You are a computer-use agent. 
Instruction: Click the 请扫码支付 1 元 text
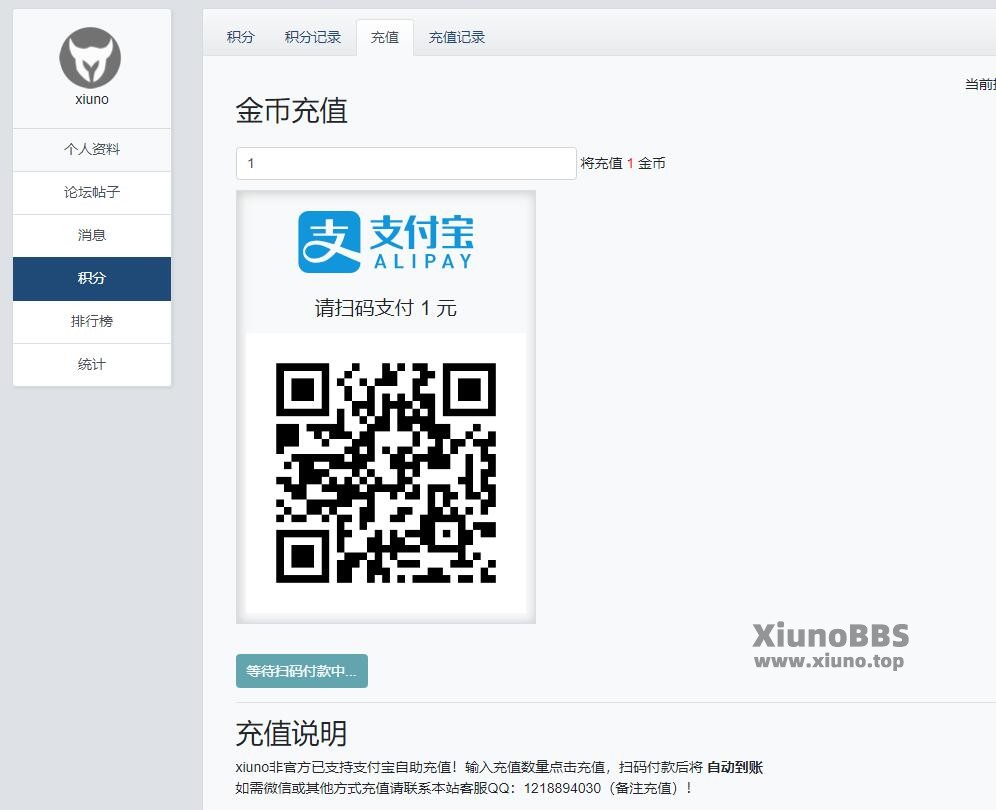[386, 308]
